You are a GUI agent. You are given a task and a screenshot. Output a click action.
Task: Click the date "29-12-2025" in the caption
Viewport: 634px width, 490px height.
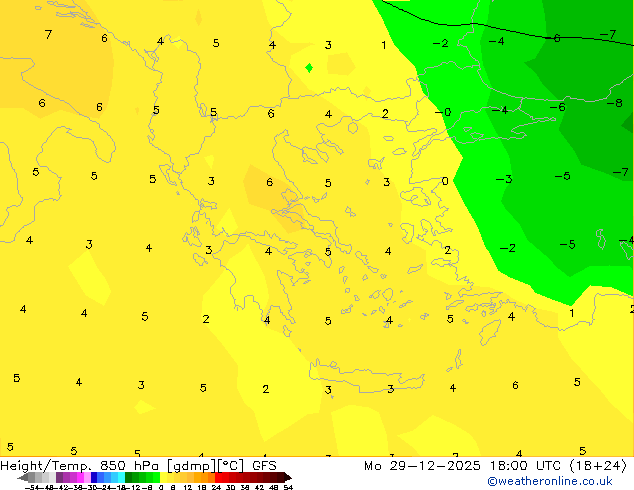[435, 466]
